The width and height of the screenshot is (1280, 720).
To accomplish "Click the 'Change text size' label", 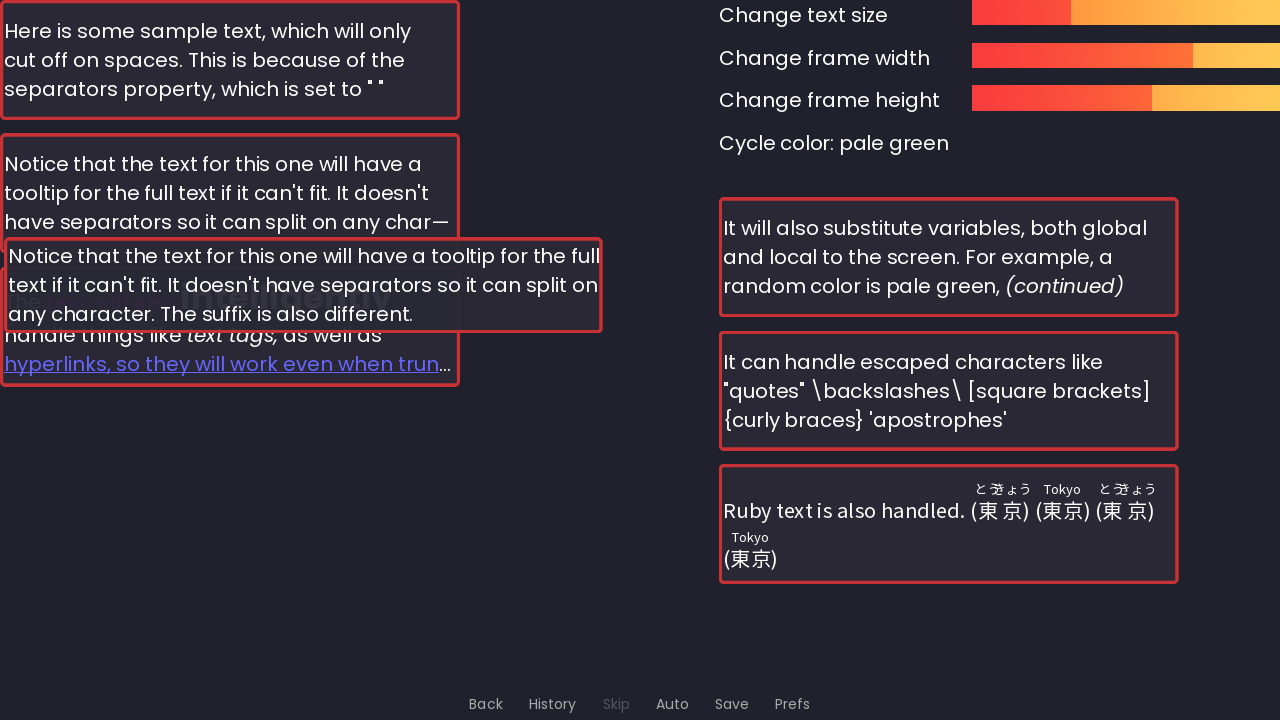I will [x=803, y=15].
